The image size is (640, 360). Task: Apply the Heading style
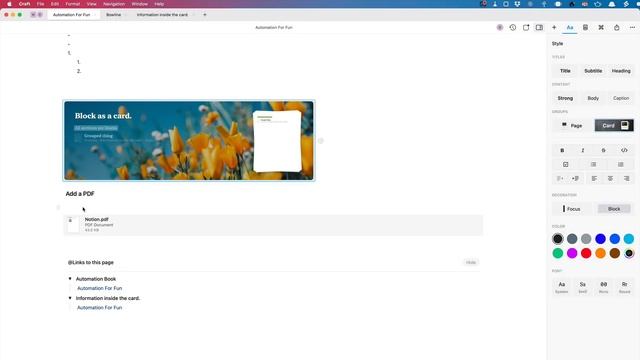[x=621, y=71]
